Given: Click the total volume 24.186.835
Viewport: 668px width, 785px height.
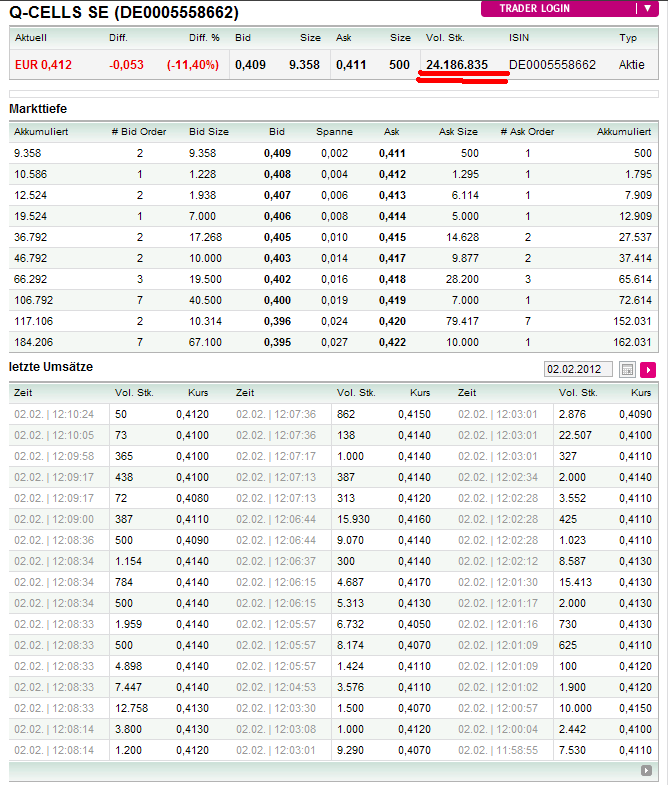Looking at the screenshot, I should coord(457,65).
